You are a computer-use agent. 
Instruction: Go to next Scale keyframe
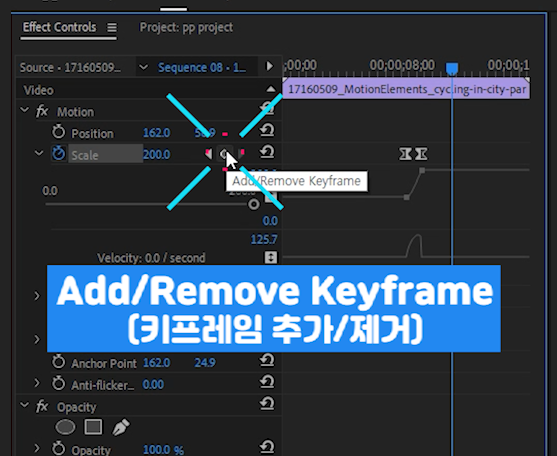point(241,154)
